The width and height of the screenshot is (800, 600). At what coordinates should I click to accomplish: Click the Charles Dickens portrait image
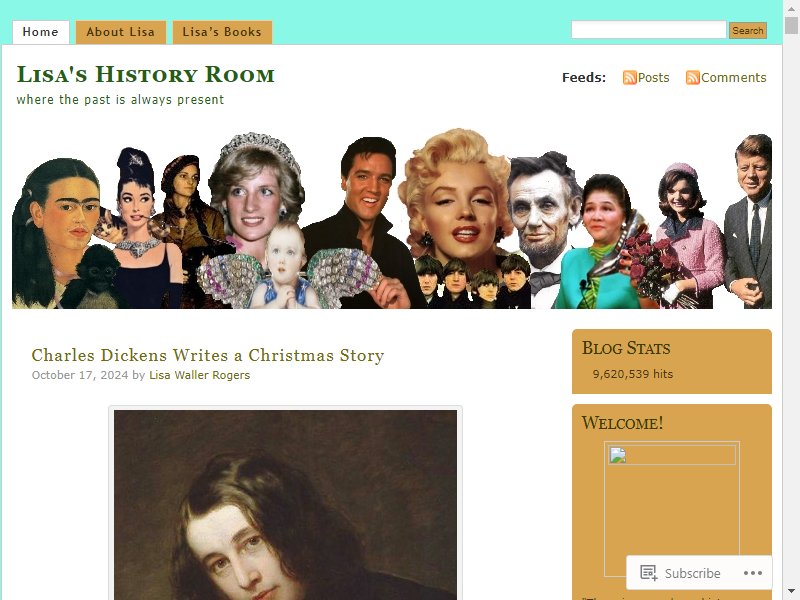(285, 505)
